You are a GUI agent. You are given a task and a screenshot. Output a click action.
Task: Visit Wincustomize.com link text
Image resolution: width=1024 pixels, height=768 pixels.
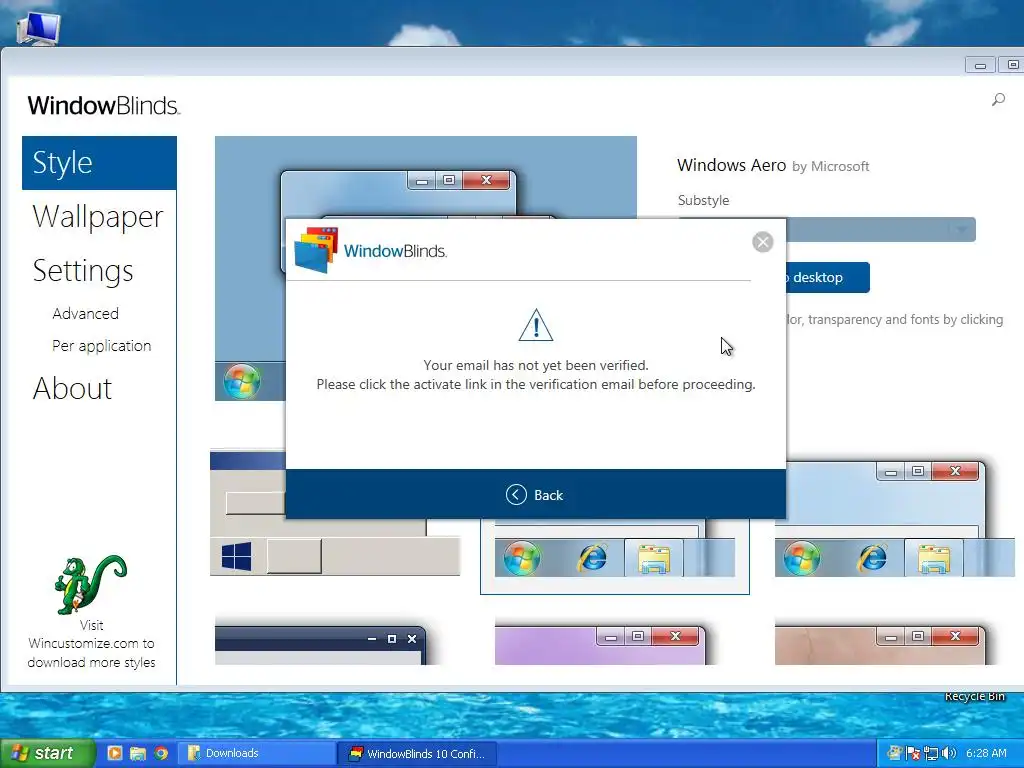tap(91, 643)
